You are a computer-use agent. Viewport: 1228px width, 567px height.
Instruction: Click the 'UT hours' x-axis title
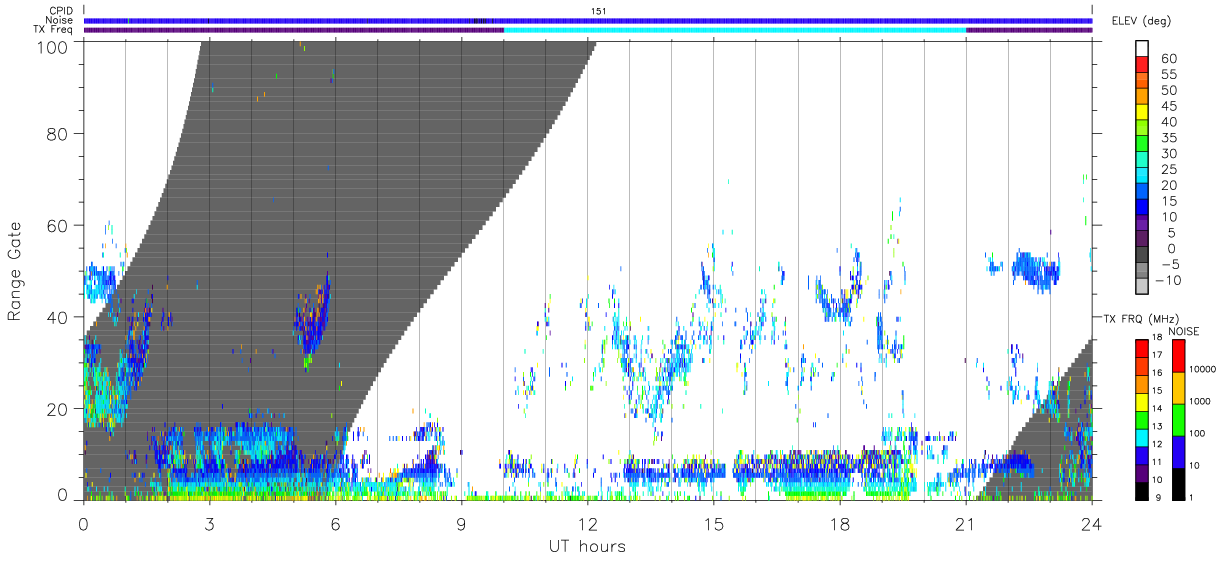point(587,547)
